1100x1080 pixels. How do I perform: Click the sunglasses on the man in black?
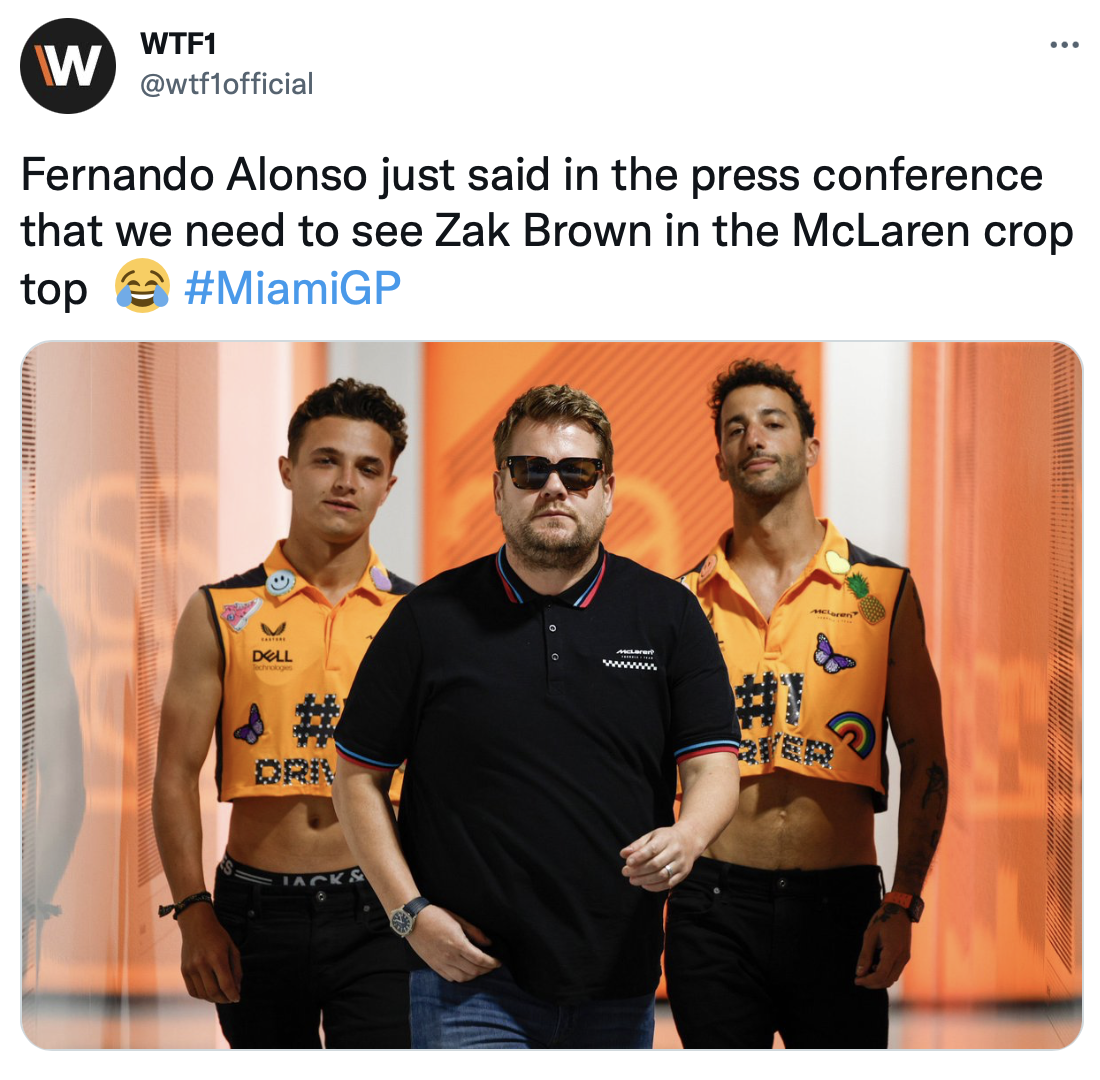coord(554,474)
